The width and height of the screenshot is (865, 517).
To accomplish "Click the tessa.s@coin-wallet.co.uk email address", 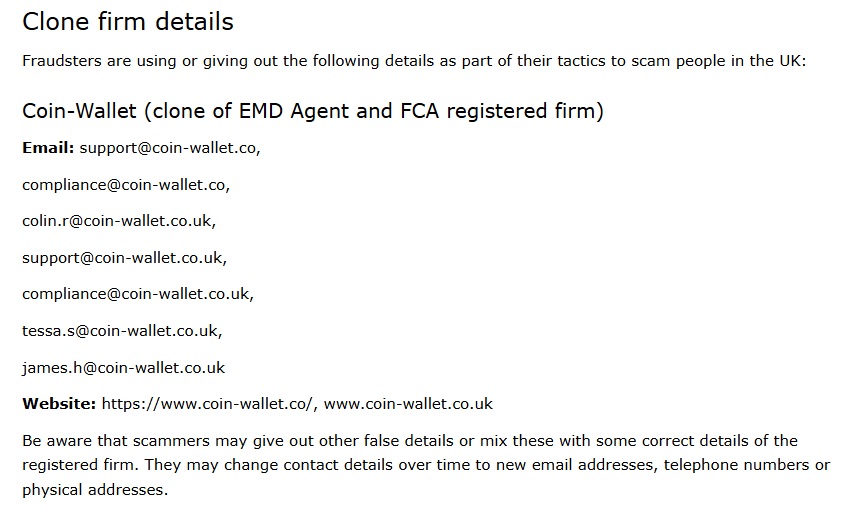I will (121, 331).
